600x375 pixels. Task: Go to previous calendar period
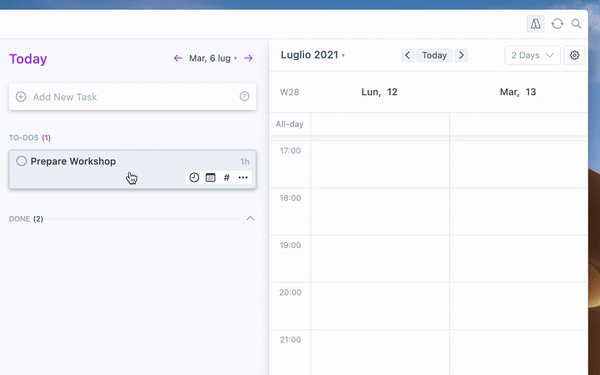408,55
